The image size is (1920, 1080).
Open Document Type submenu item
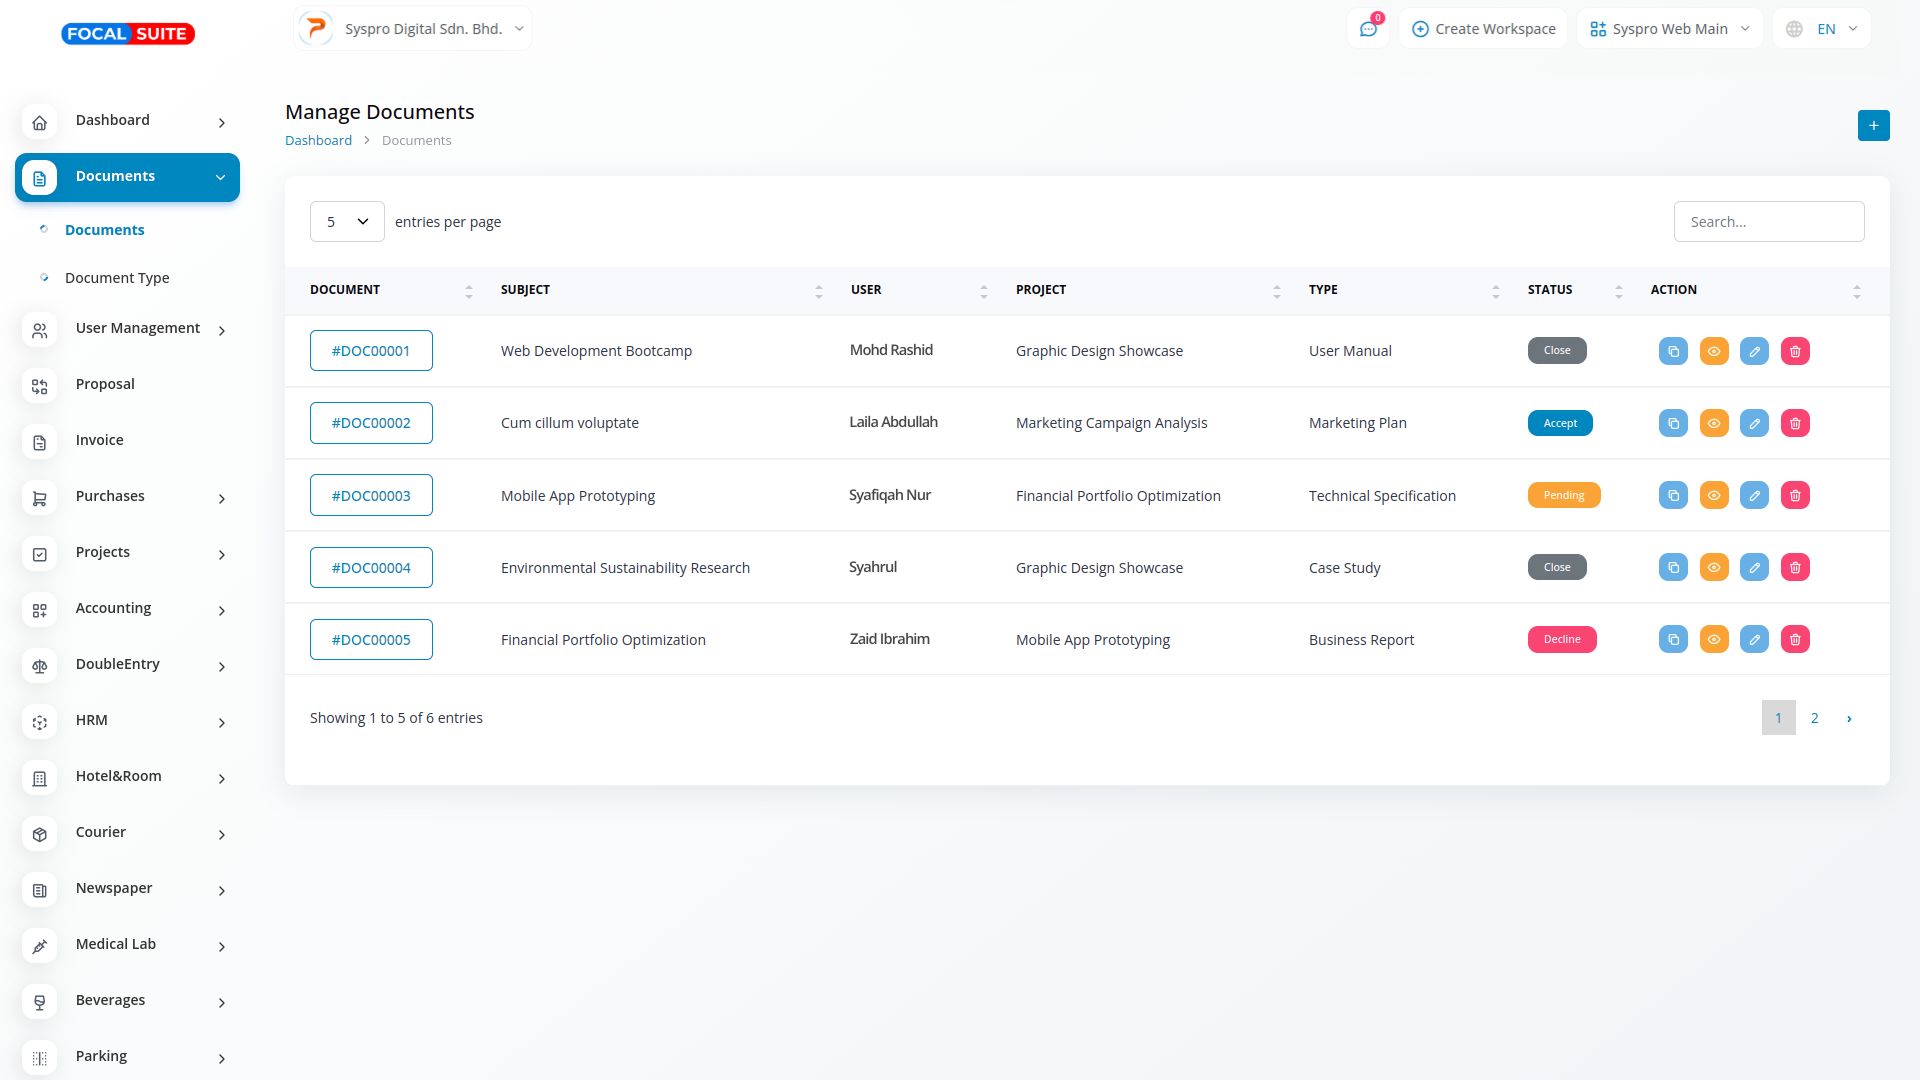[x=117, y=278]
